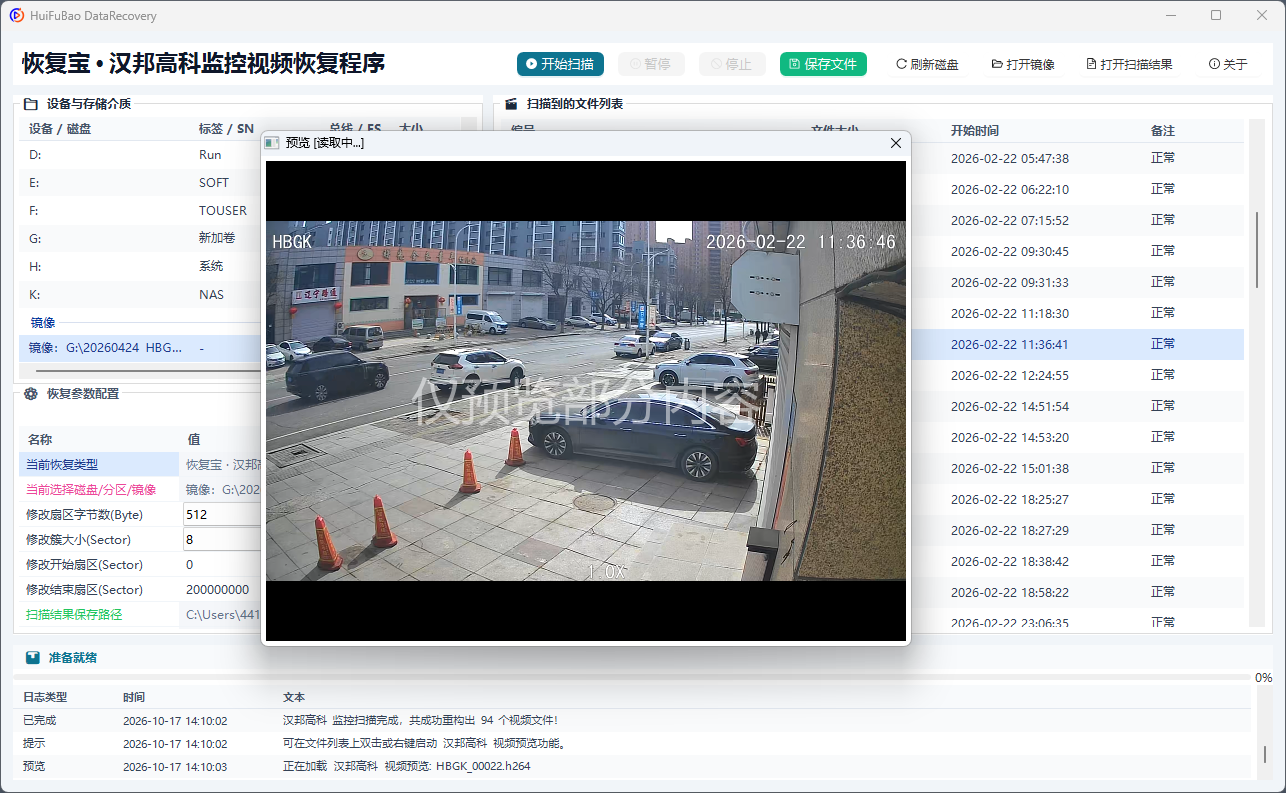Click the 准备就绪 status icon
The image size is (1286, 793).
point(33,658)
